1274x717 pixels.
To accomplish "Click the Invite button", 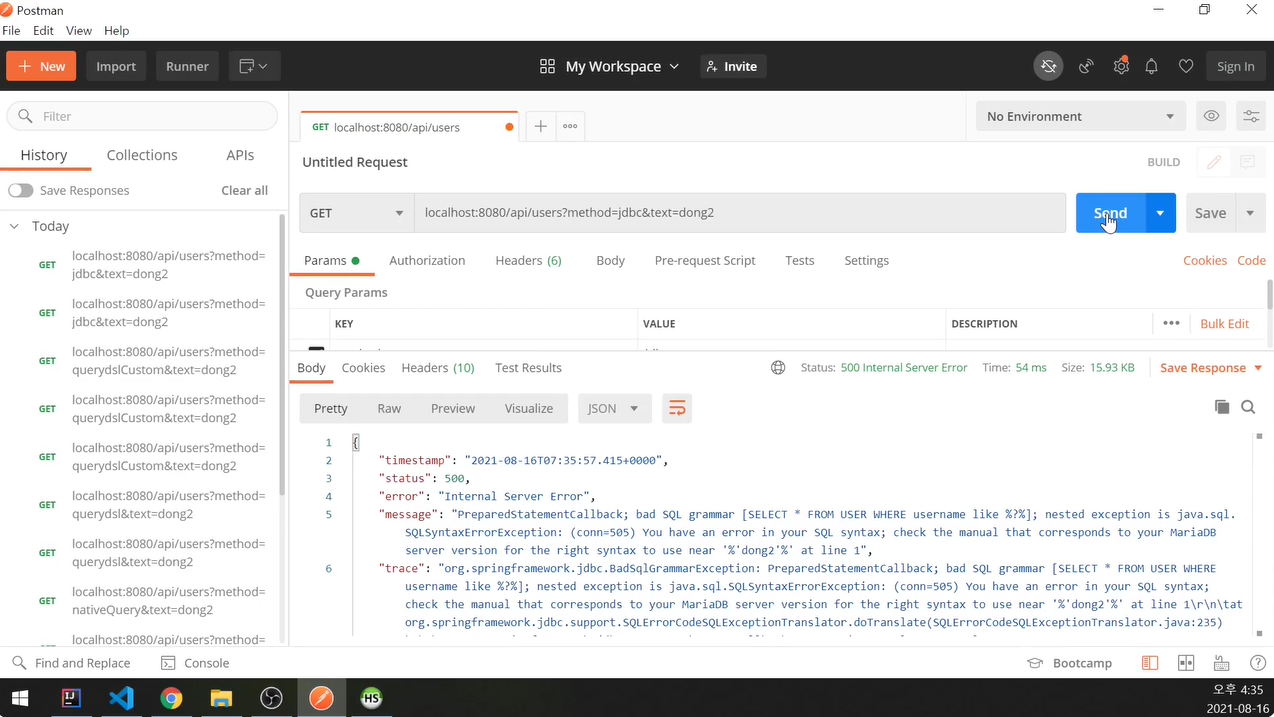I will point(732,66).
